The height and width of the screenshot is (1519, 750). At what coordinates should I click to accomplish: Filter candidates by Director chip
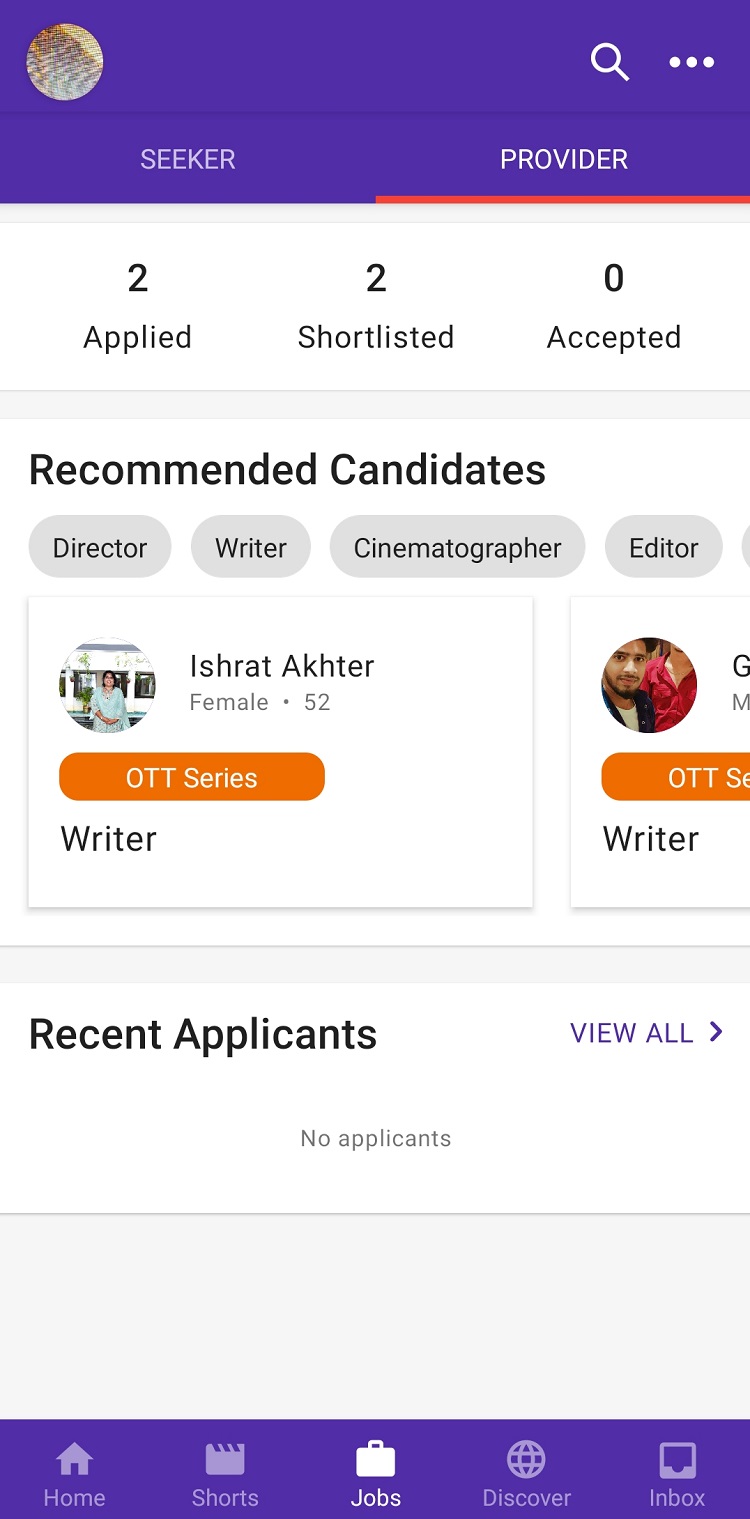pyautogui.click(x=100, y=547)
